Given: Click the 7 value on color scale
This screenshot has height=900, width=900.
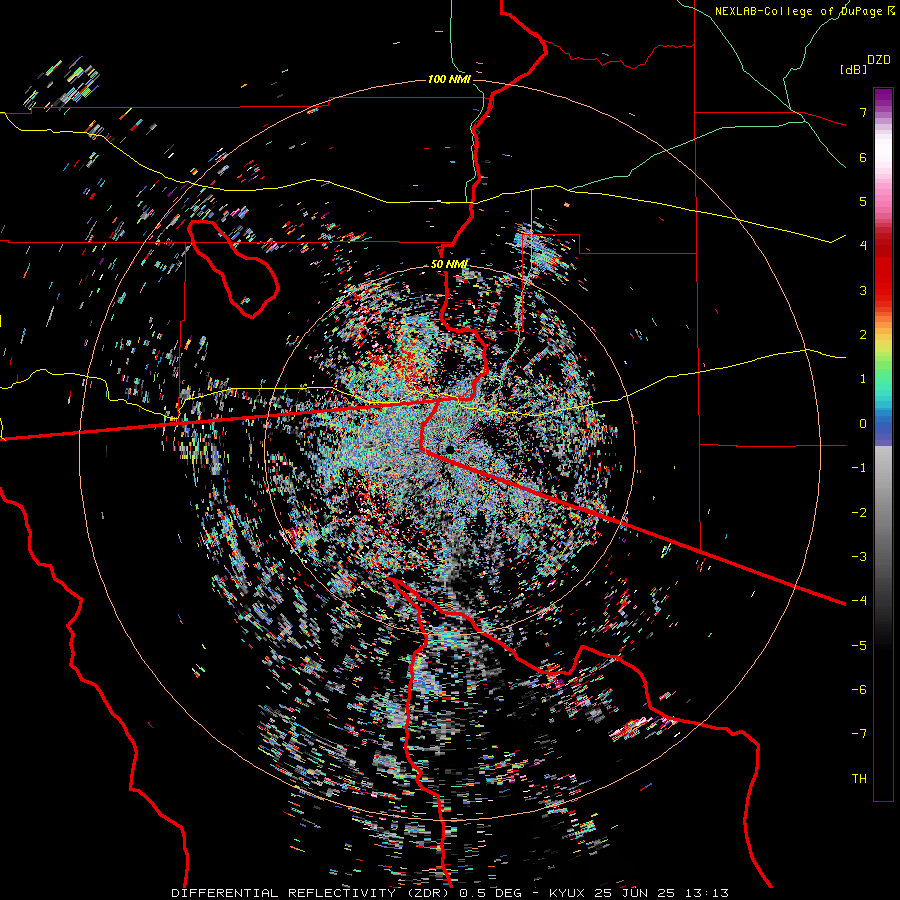Looking at the screenshot, I should [863, 112].
